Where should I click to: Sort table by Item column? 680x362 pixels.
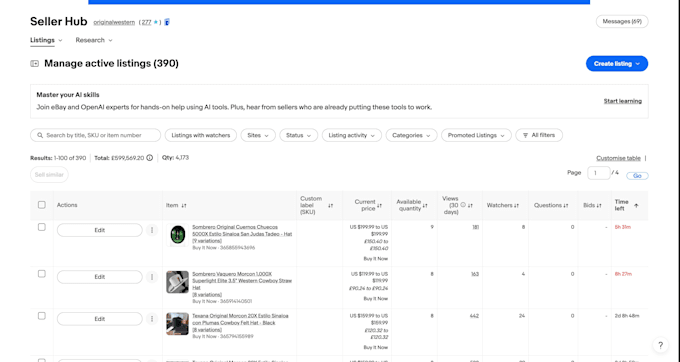(x=184, y=205)
